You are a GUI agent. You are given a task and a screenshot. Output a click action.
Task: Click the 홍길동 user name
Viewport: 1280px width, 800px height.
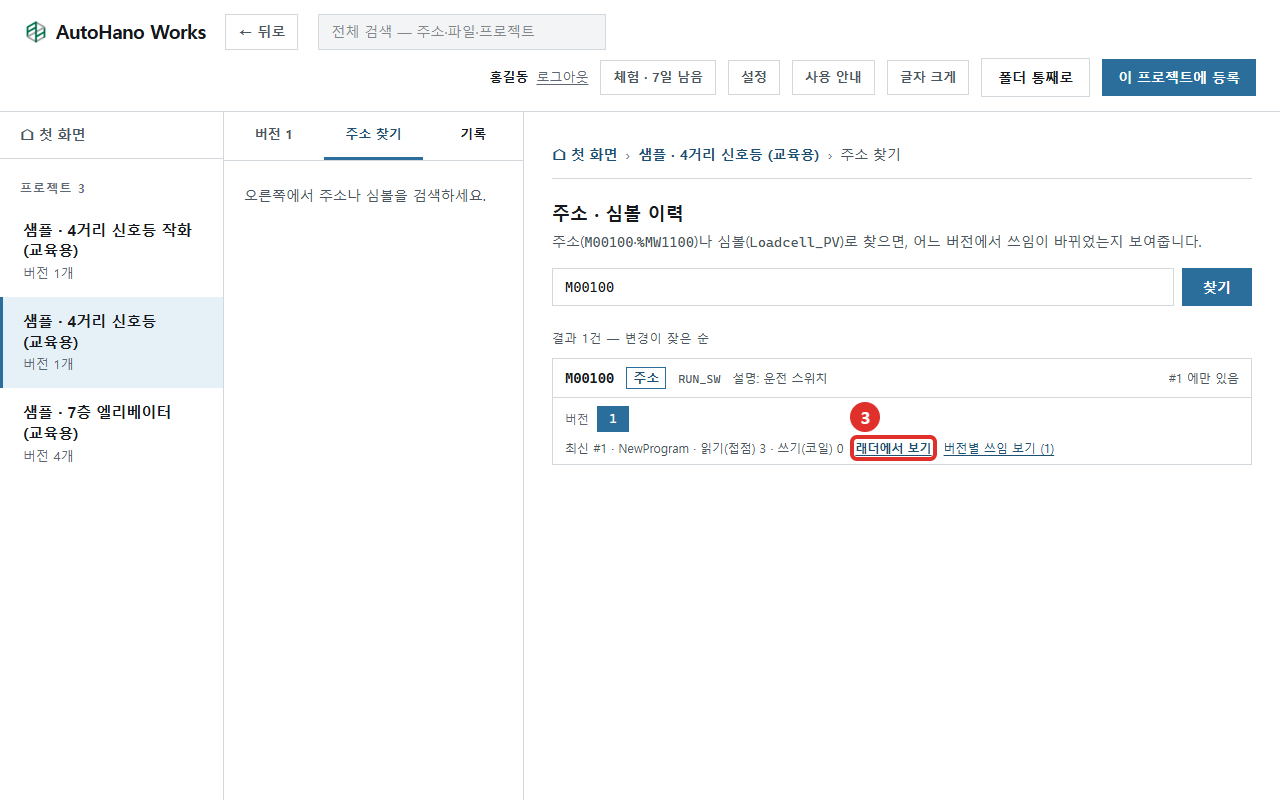[509, 77]
